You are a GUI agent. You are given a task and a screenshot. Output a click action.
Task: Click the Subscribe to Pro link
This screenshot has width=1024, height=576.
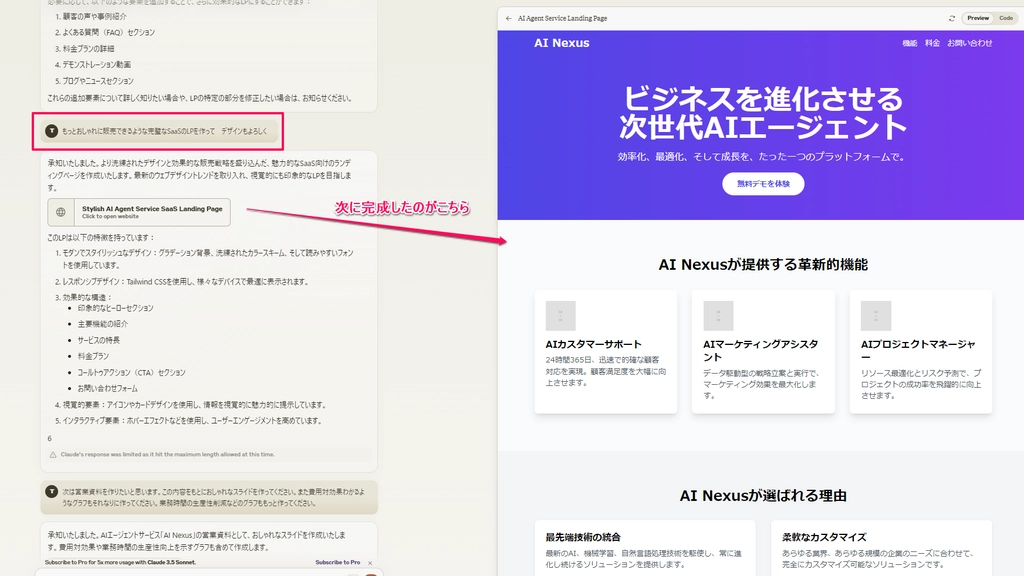[338, 562]
